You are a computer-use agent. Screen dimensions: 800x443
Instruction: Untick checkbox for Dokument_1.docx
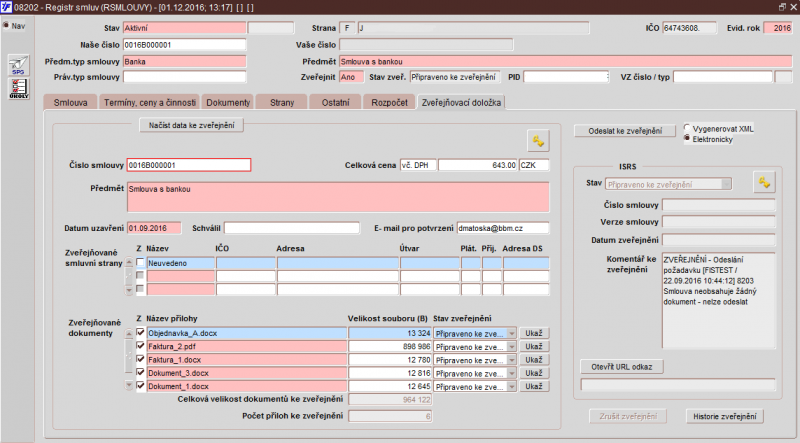click(140, 386)
